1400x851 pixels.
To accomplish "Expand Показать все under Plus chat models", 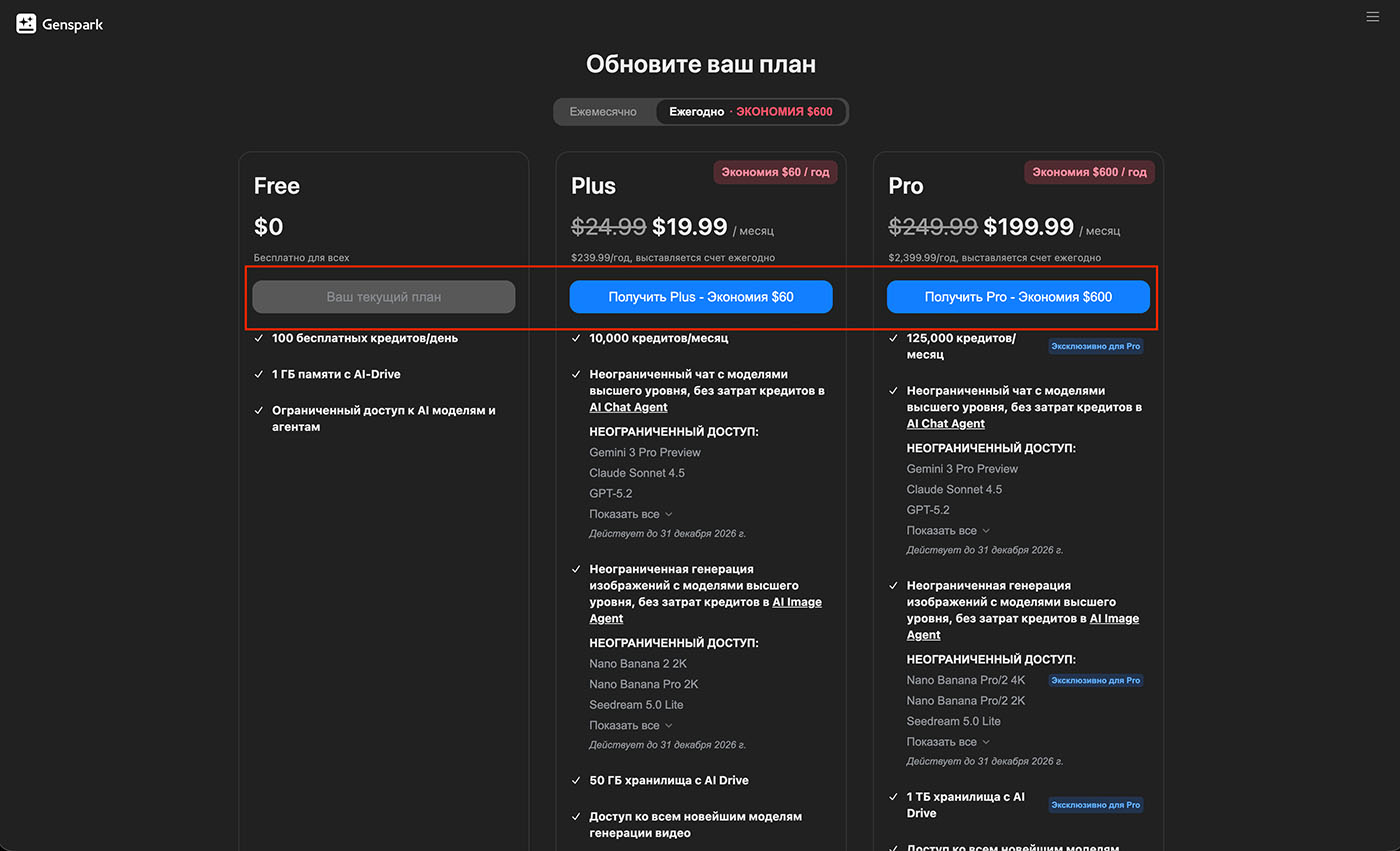I will [631, 514].
